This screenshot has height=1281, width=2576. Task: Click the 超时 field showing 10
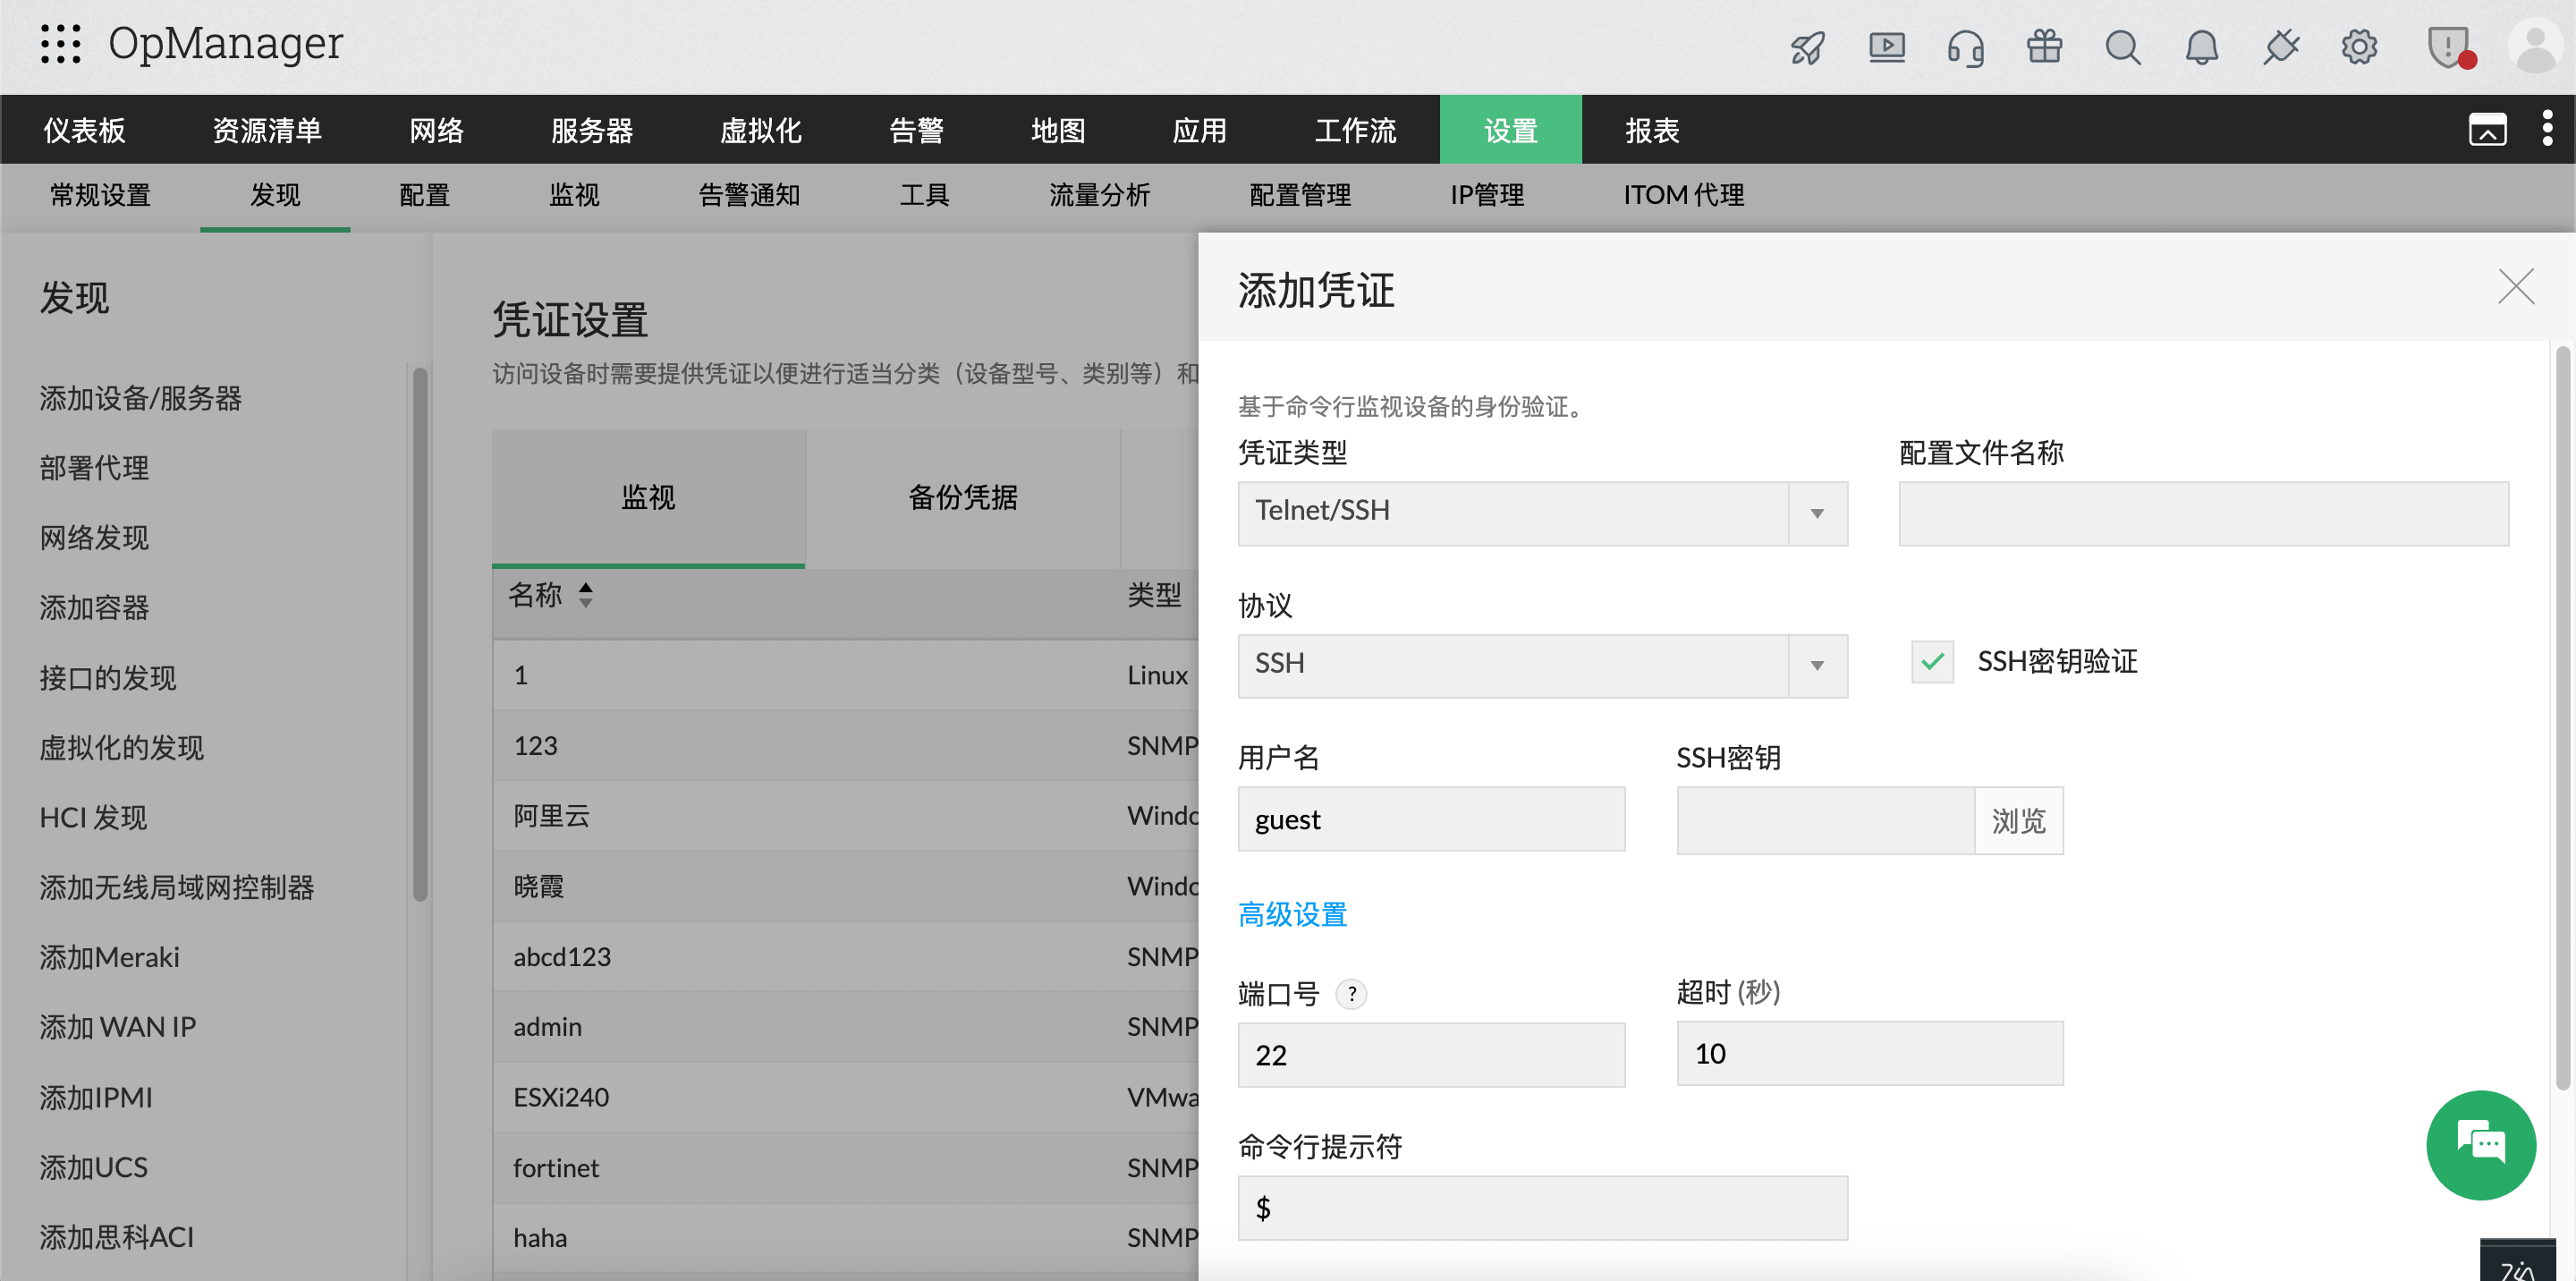click(1869, 1053)
